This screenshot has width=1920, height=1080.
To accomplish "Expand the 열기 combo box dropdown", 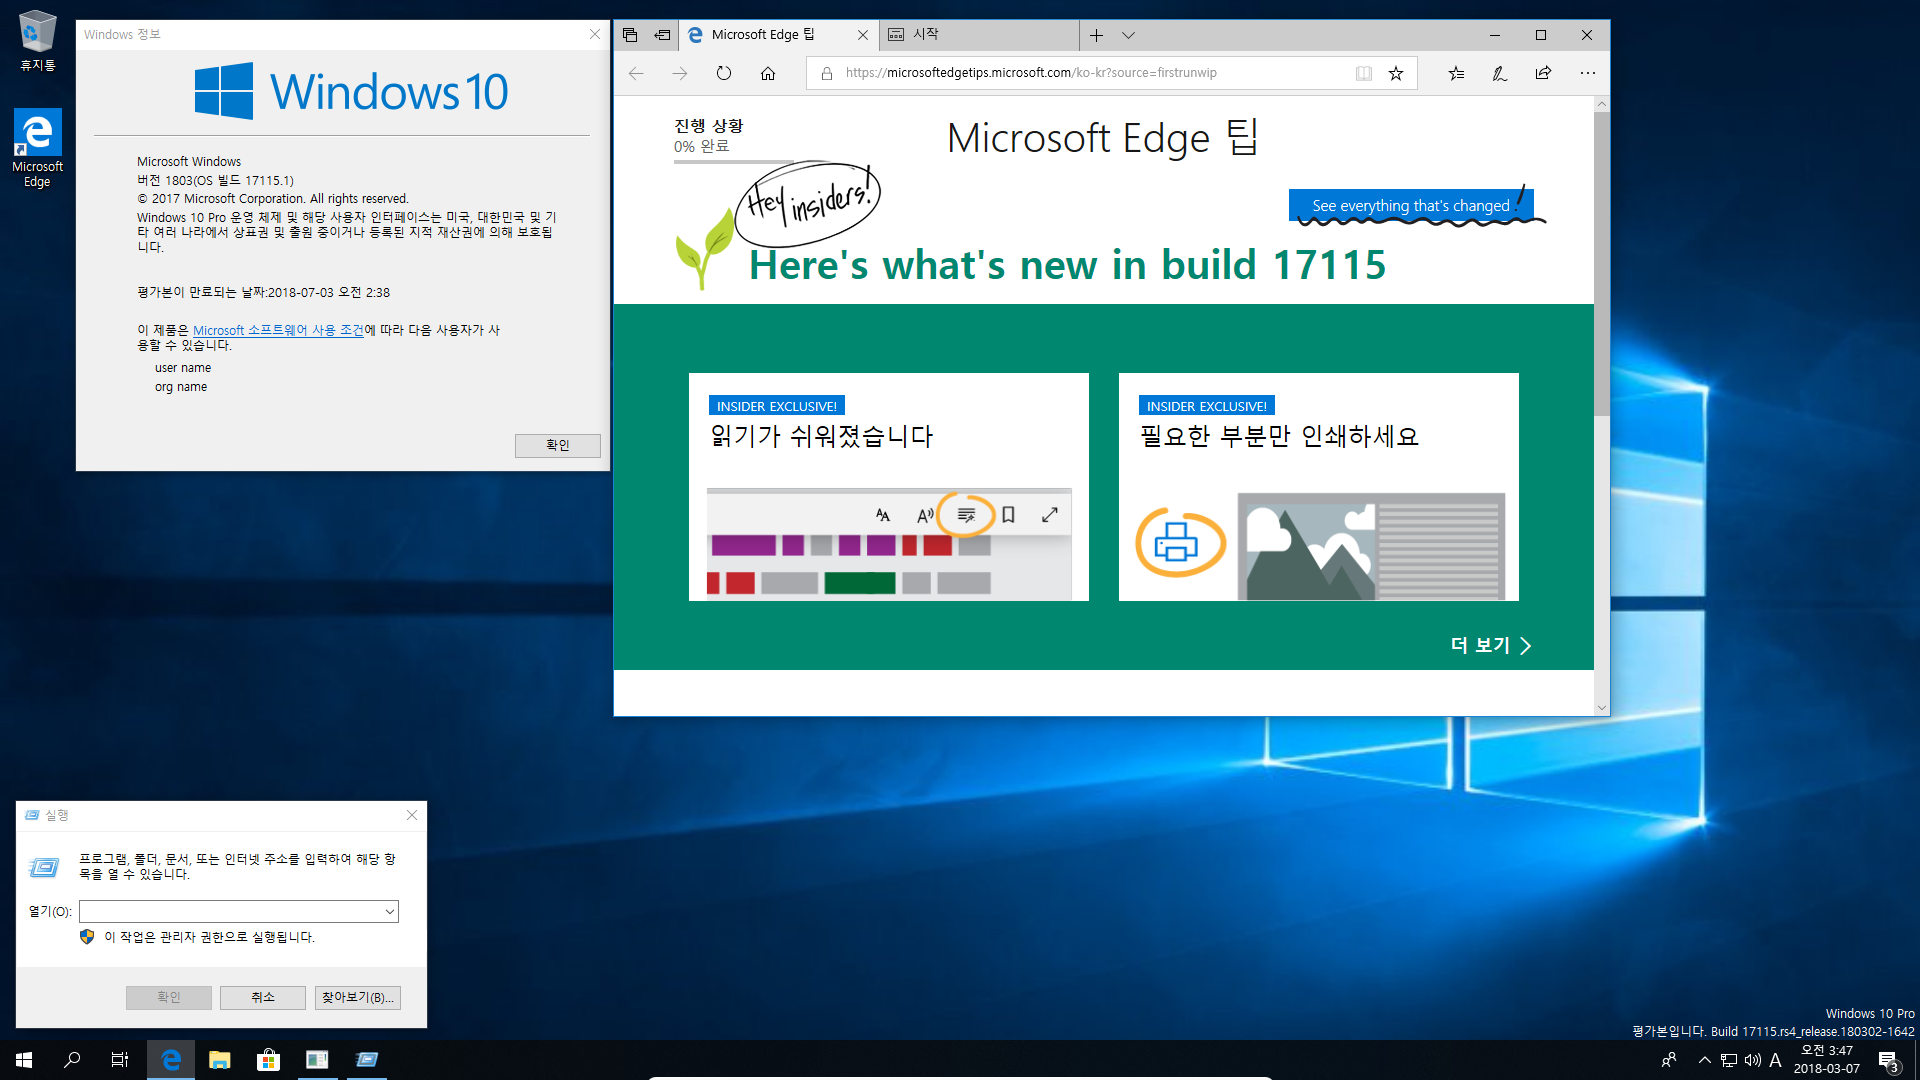I will tap(390, 911).
